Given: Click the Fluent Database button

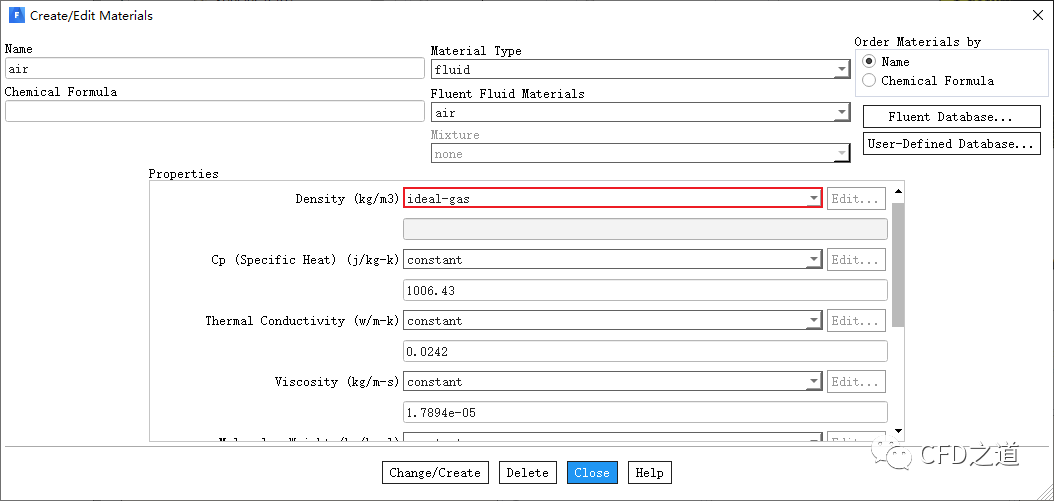Looking at the screenshot, I should [x=951, y=117].
